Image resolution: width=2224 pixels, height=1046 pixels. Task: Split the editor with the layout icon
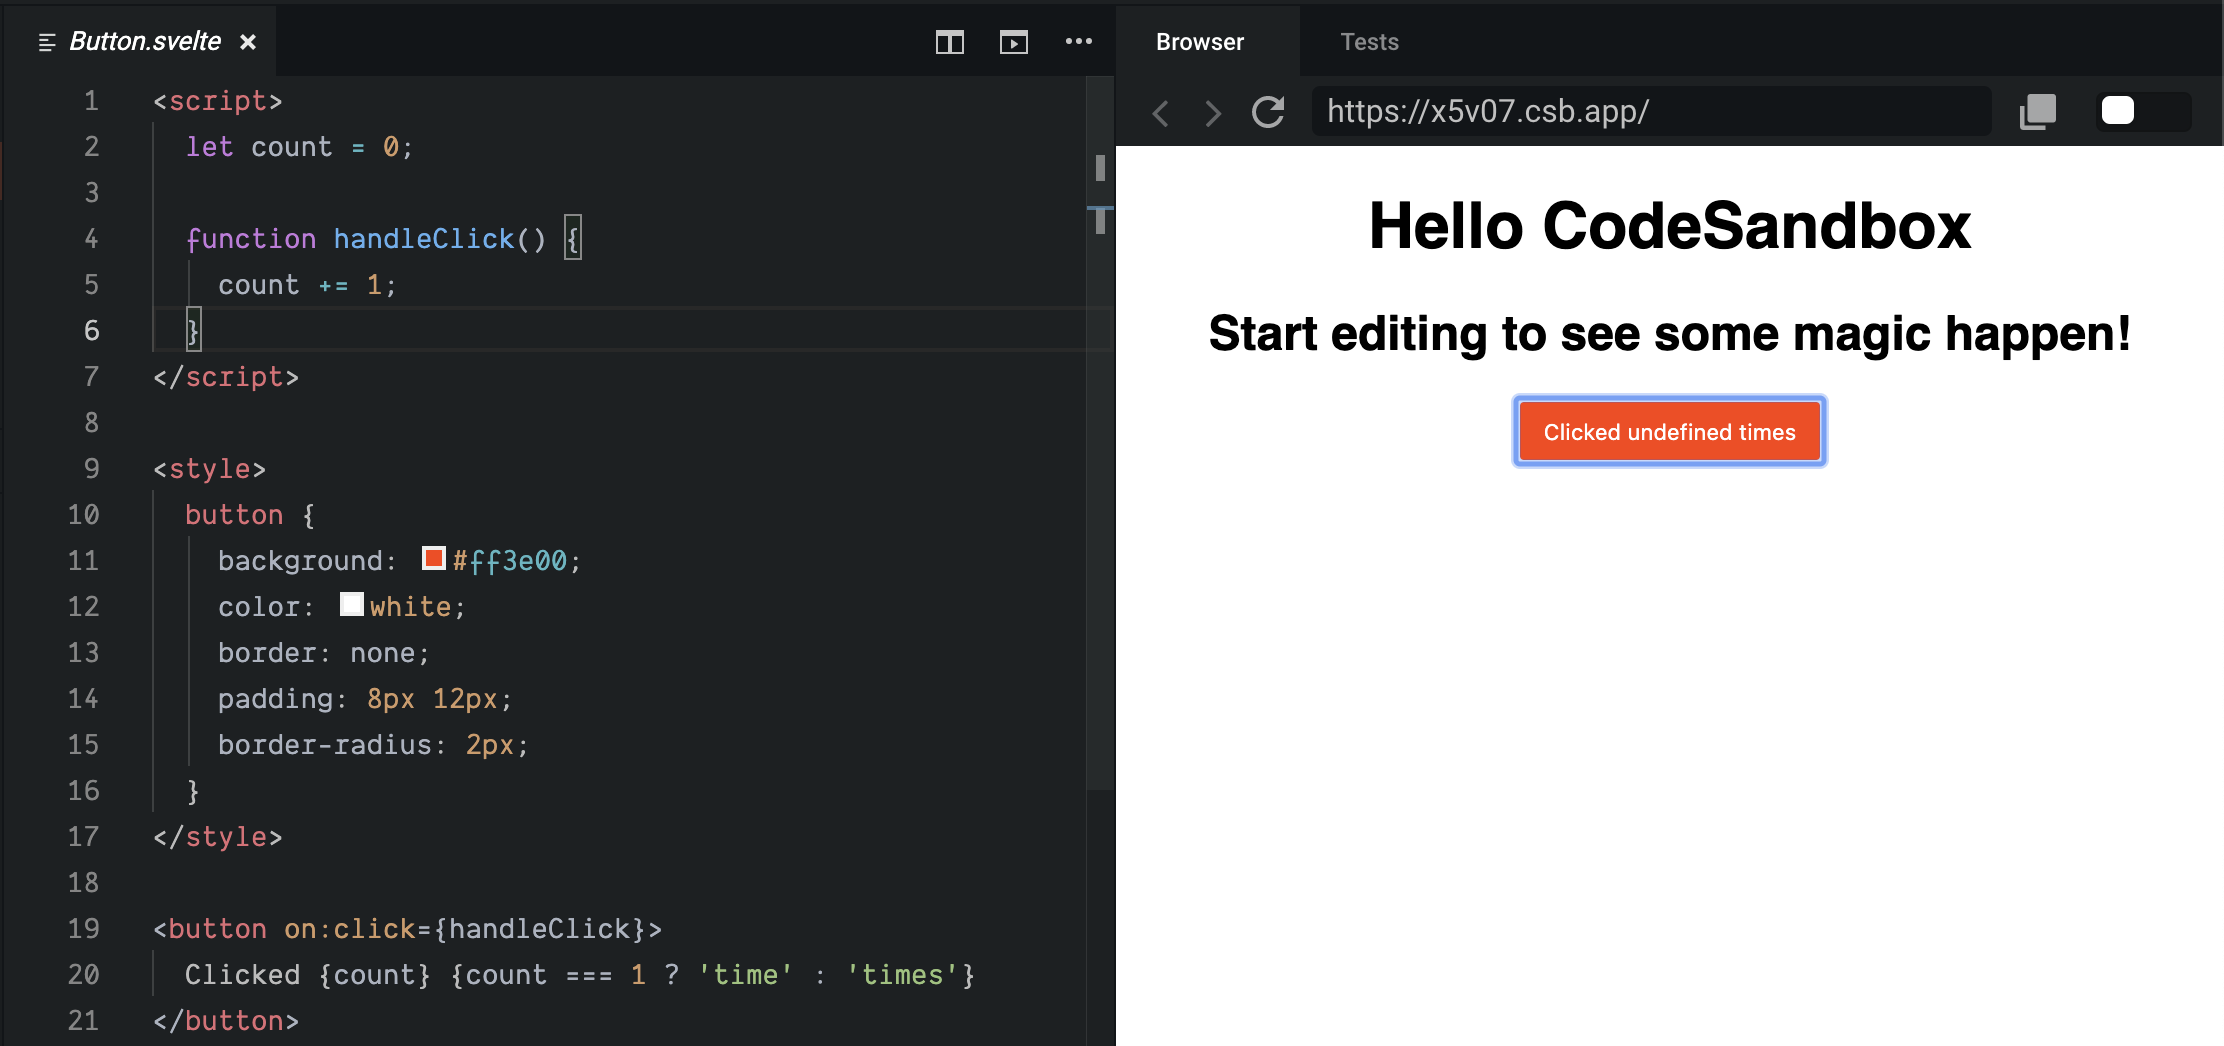point(949,42)
